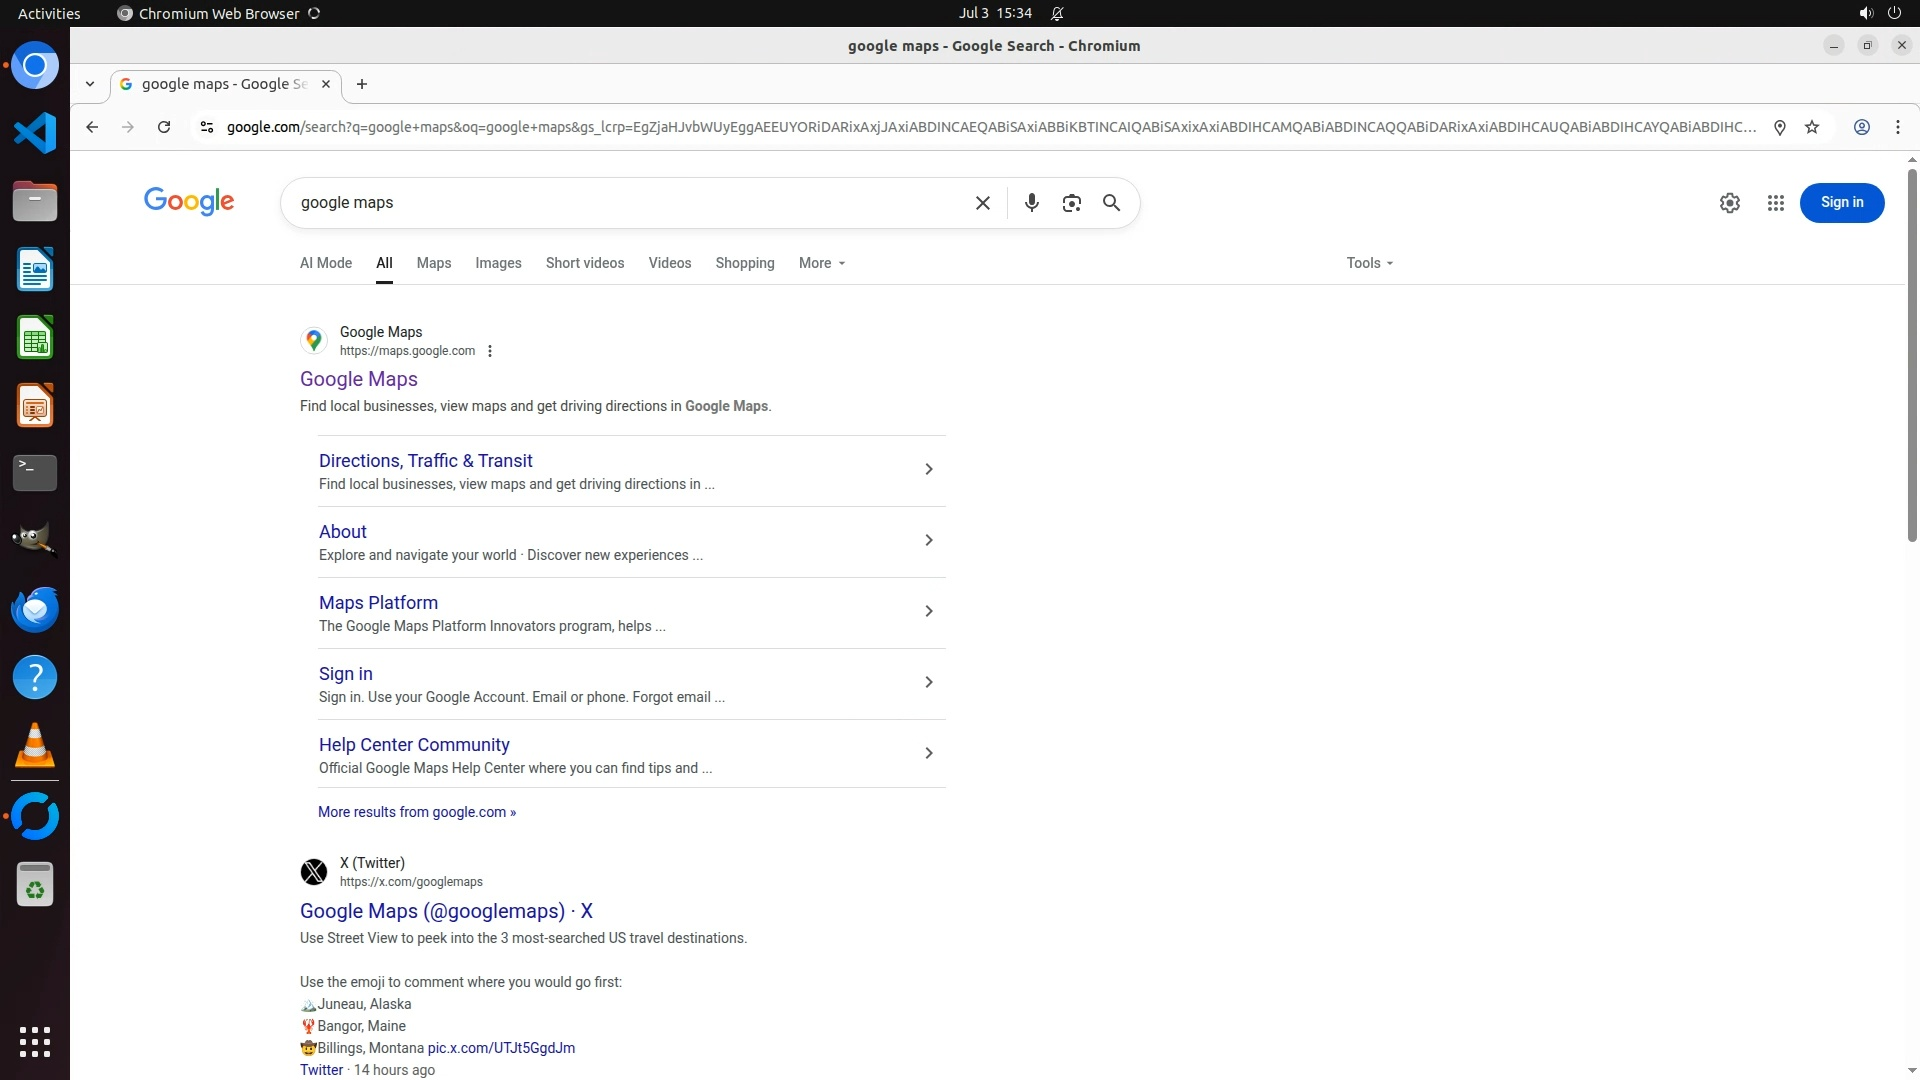Open the tab search dropdown arrow
The height and width of the screenshot is (1080, 1920).
coord(90,84)
